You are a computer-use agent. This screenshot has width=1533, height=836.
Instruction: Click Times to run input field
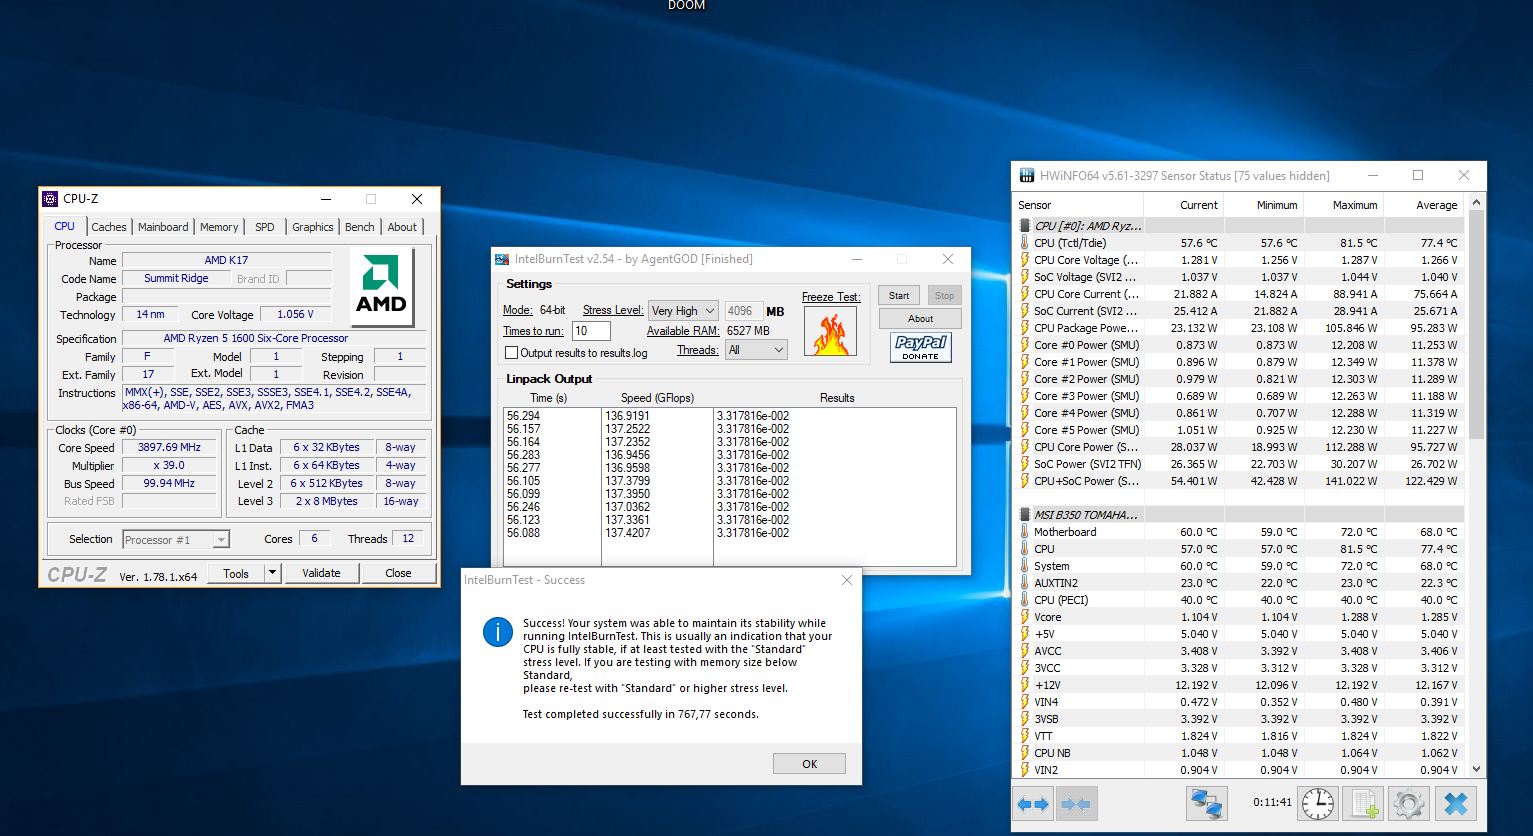coord(591,331)
